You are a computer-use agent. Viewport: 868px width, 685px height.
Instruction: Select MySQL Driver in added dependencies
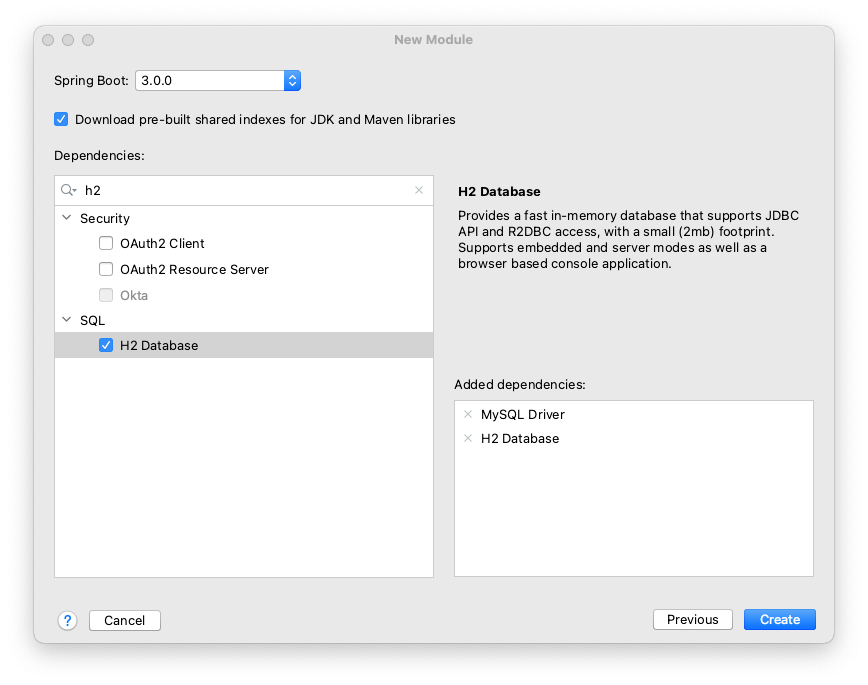[x=523, y=415]
